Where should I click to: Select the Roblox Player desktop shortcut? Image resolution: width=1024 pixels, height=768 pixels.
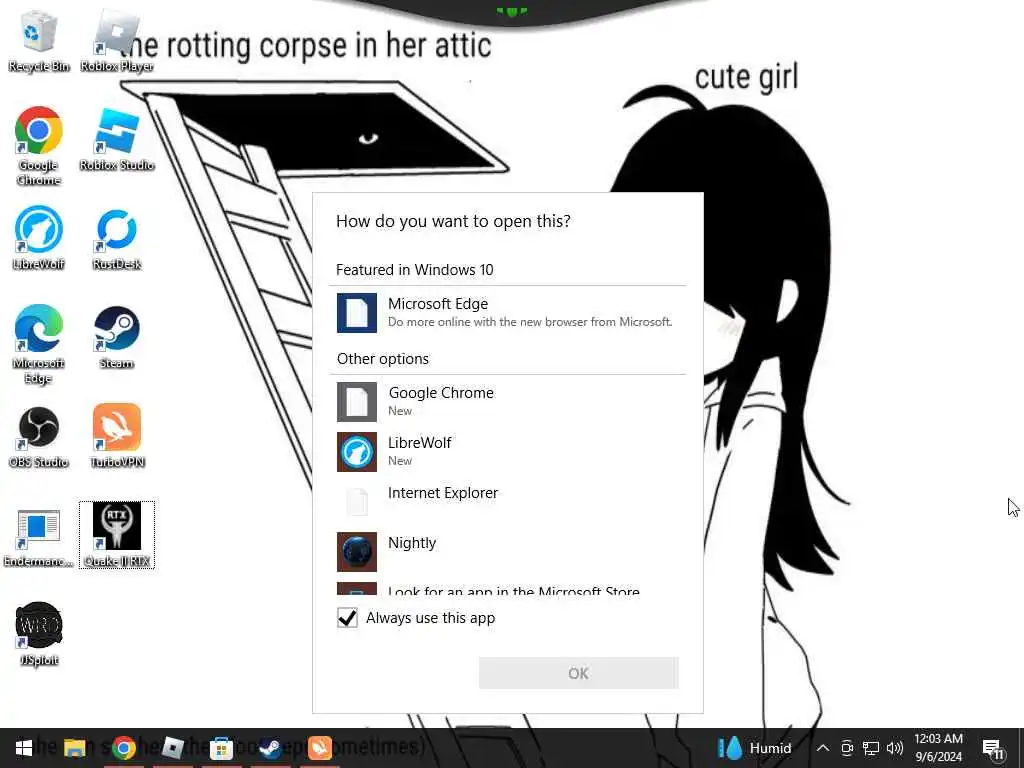tap(117, 40)
